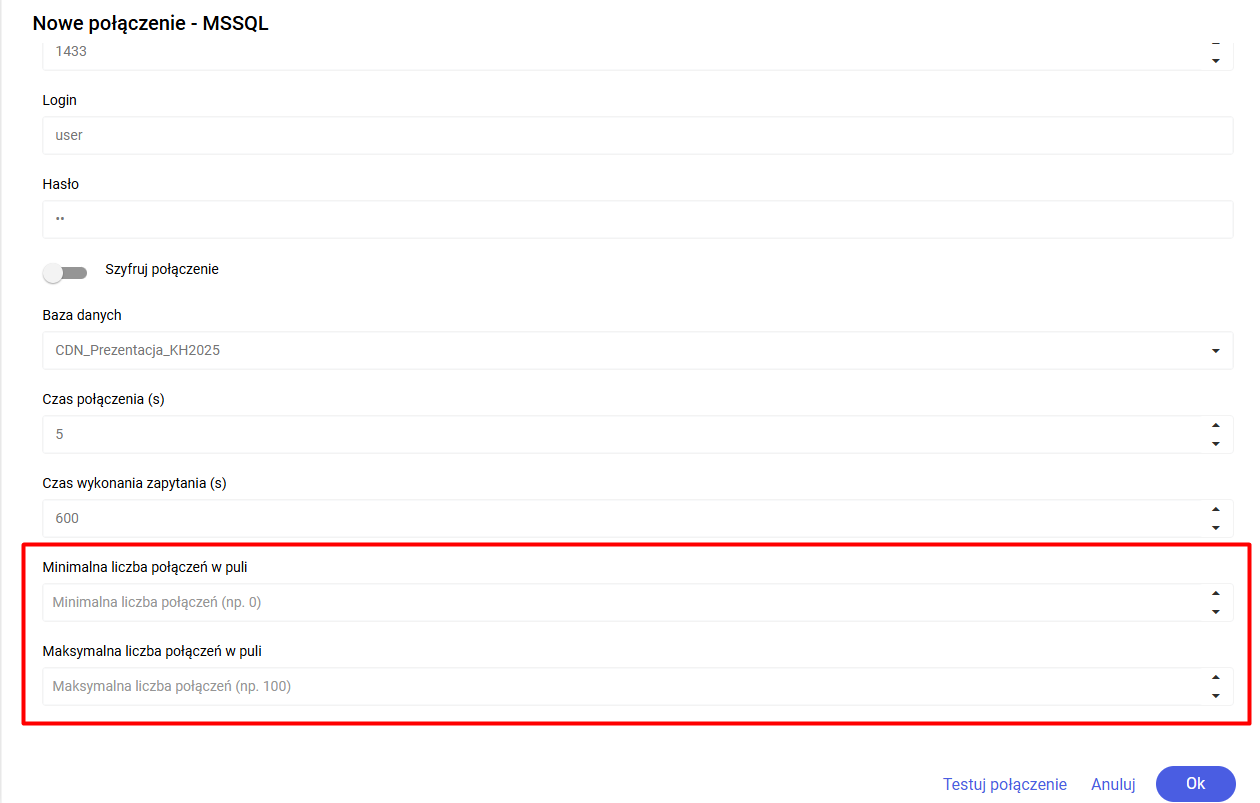Decrease Minimalna liczba połączeń with down arrow
This screenshot has height=803, width=1260.
1215,612
